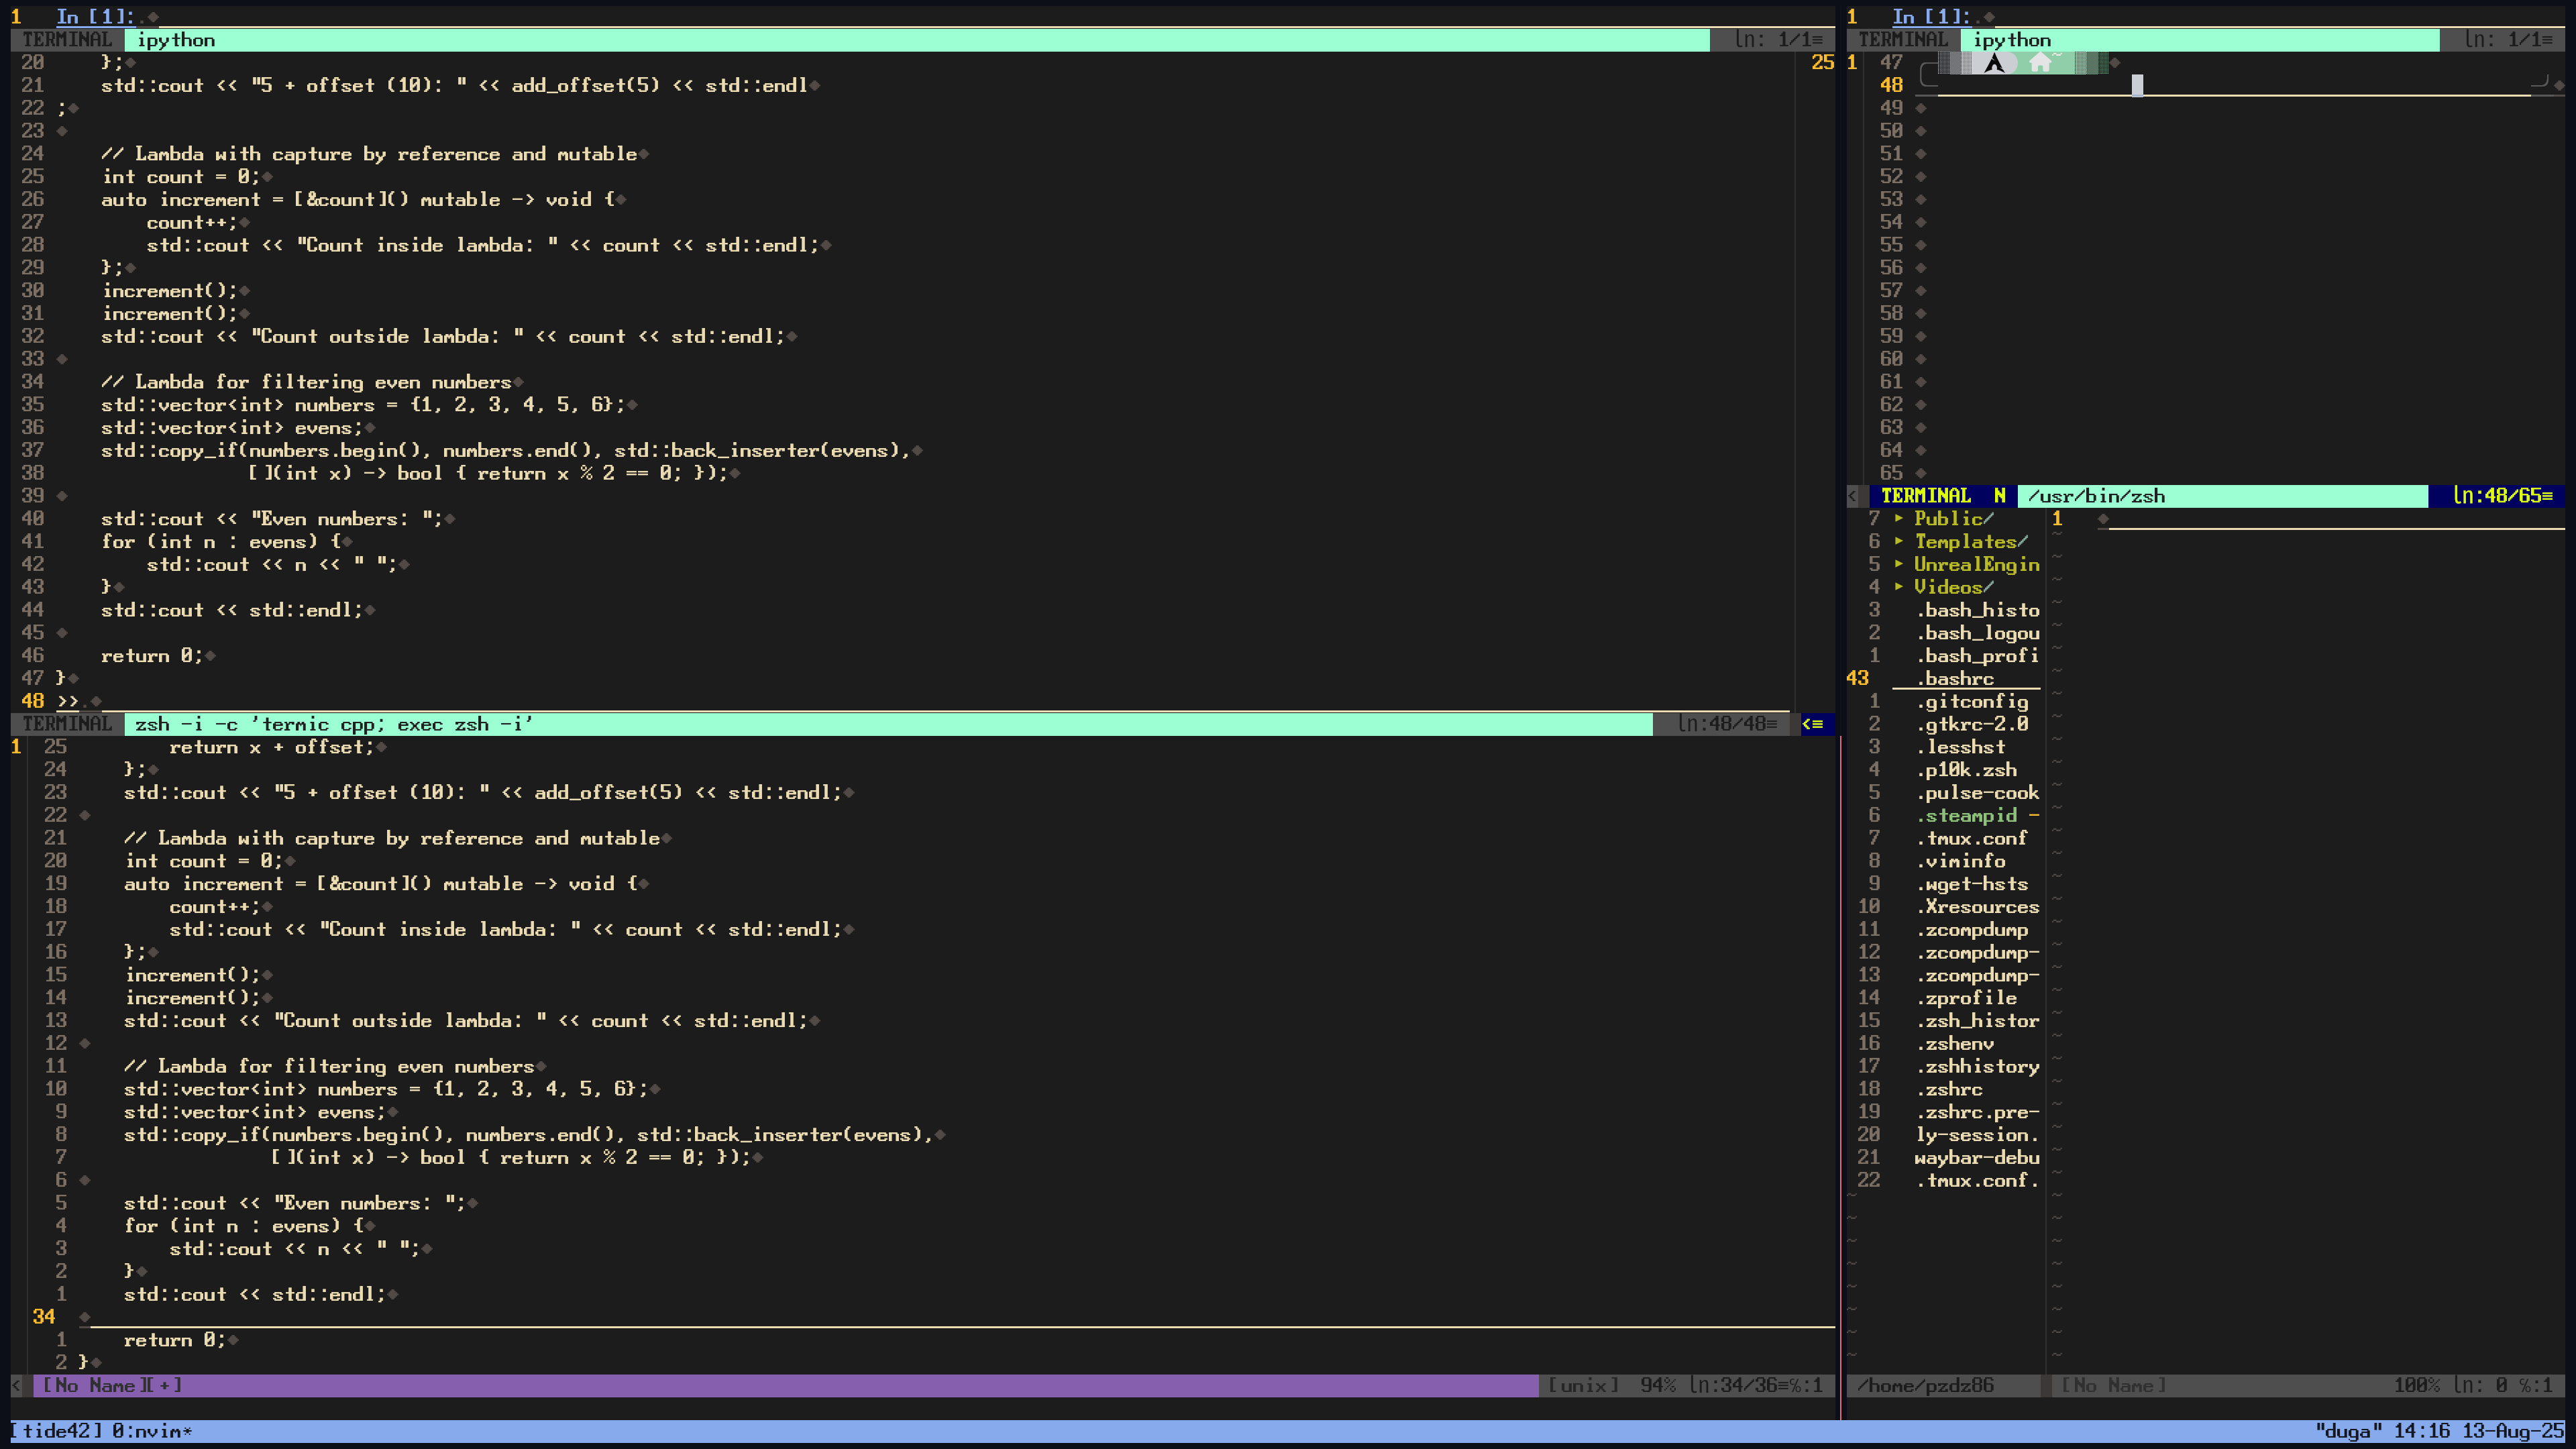Click the '<' arrow left of [No Name][+] statusline
The width and height of the screenshot is (2576, 1449).
click(16, 1385)
